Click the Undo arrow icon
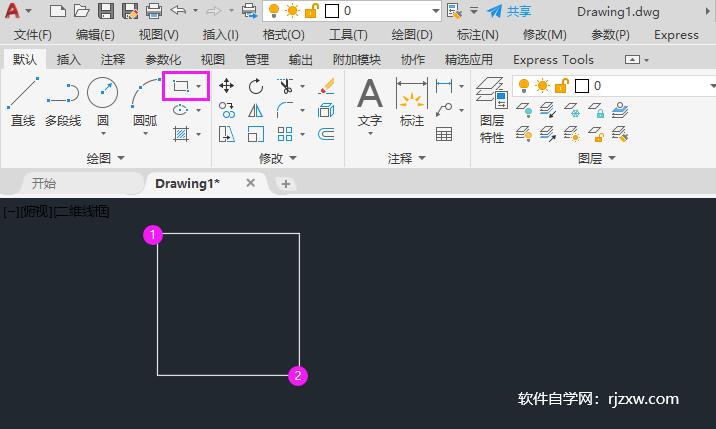Image resolution: width=716 pixels, height=429 pixels. click(178, 10)
